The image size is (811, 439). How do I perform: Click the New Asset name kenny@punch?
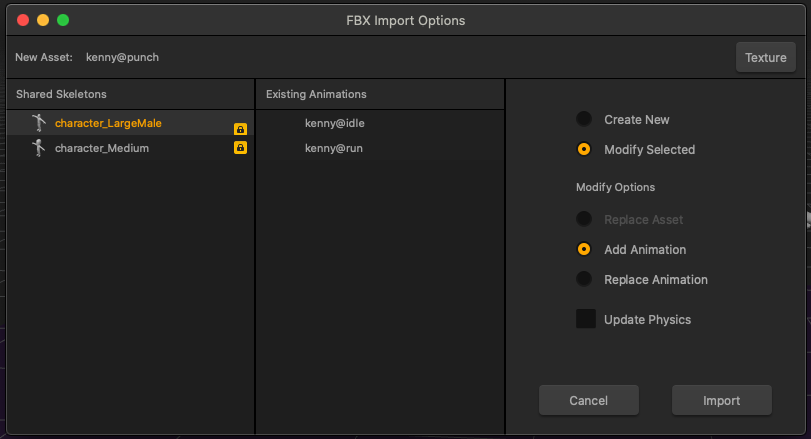(x=122, y=57)
